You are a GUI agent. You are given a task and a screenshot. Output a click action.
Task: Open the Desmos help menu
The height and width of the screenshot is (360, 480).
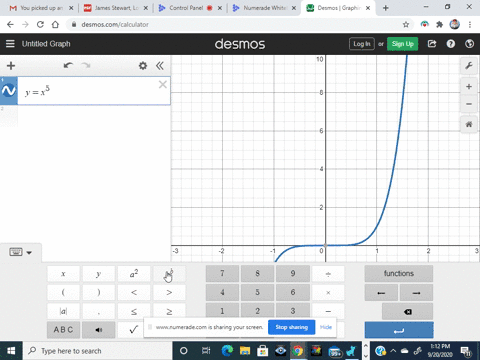point(451,44)
